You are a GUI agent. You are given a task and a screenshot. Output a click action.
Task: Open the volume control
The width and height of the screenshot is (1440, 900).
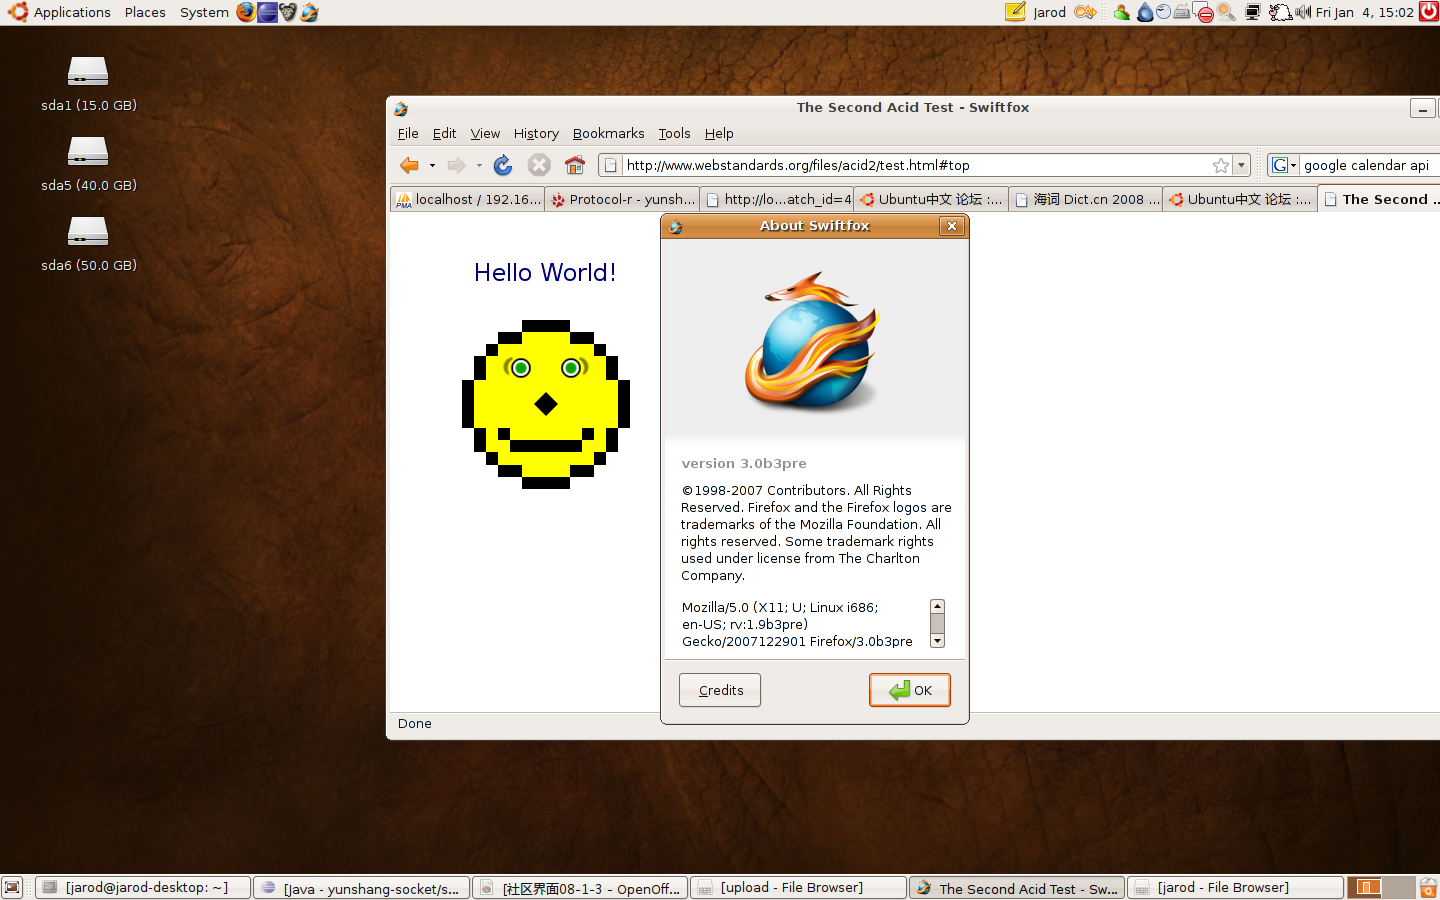1302,12
